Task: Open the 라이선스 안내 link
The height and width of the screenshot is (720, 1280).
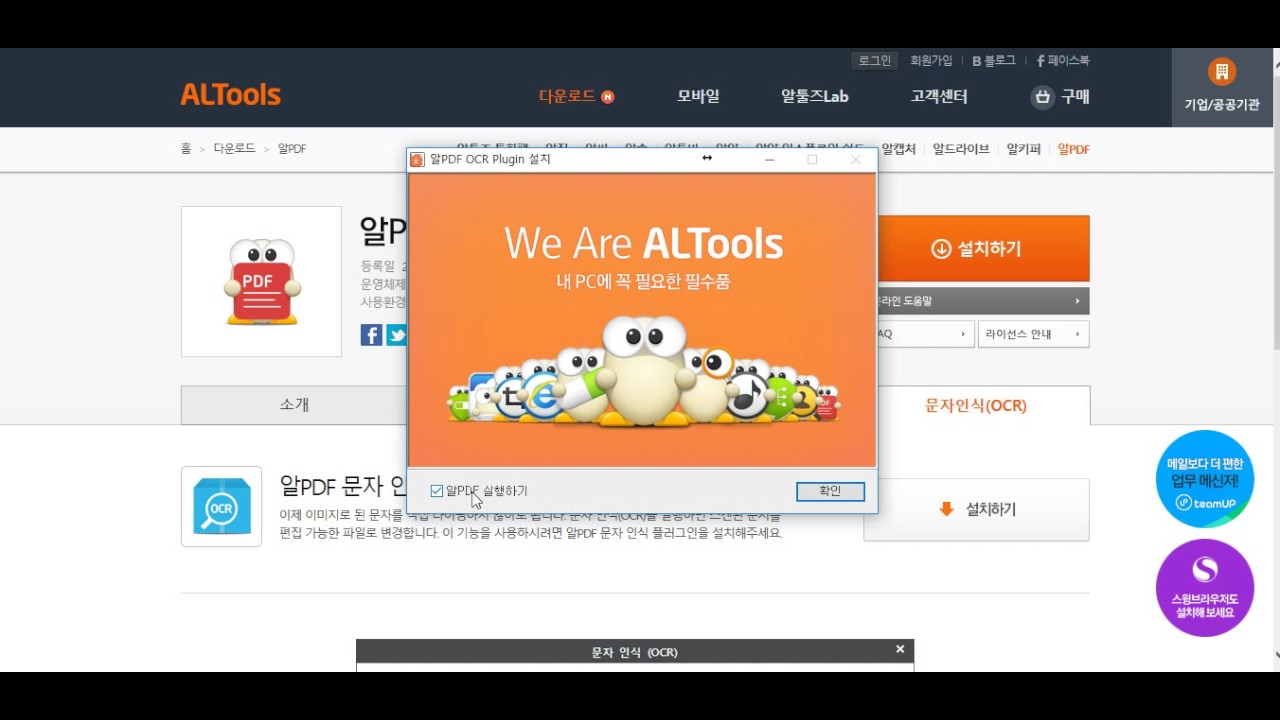Action: tap(1033, 334)
